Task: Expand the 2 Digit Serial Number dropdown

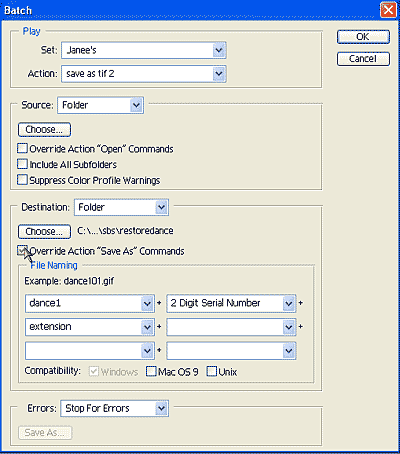Action: point(231,303)
